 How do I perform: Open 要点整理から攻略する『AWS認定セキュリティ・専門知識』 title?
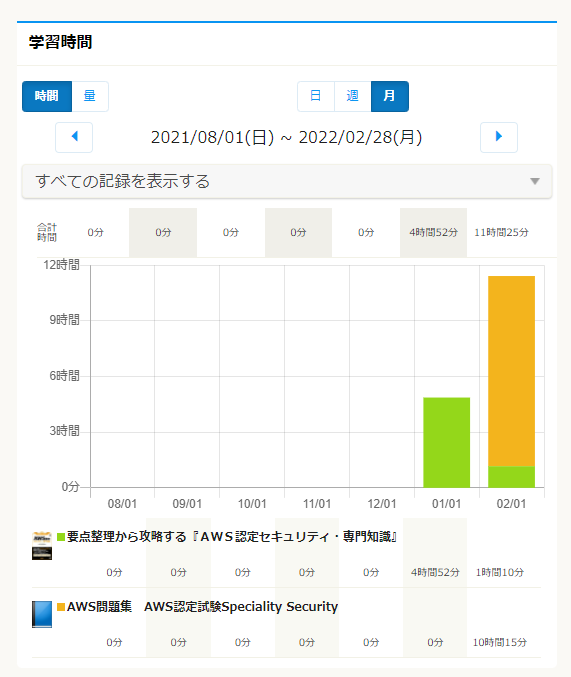click(x=232, y=537)
